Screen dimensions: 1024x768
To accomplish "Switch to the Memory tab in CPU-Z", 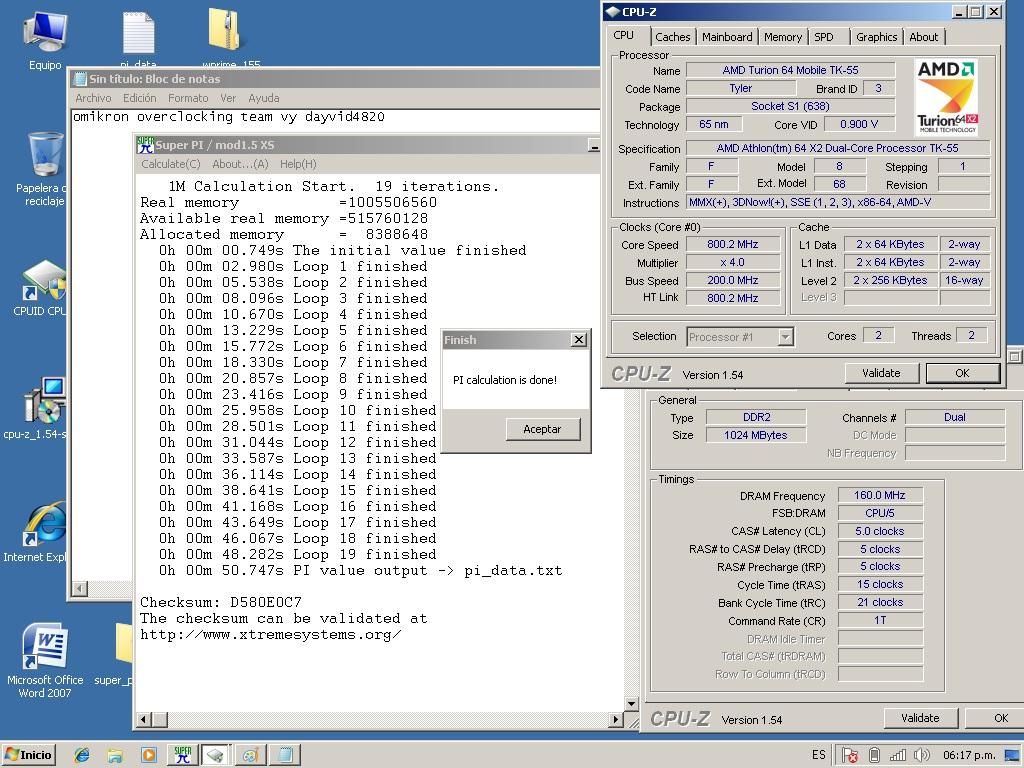I will tap(782, 37).
